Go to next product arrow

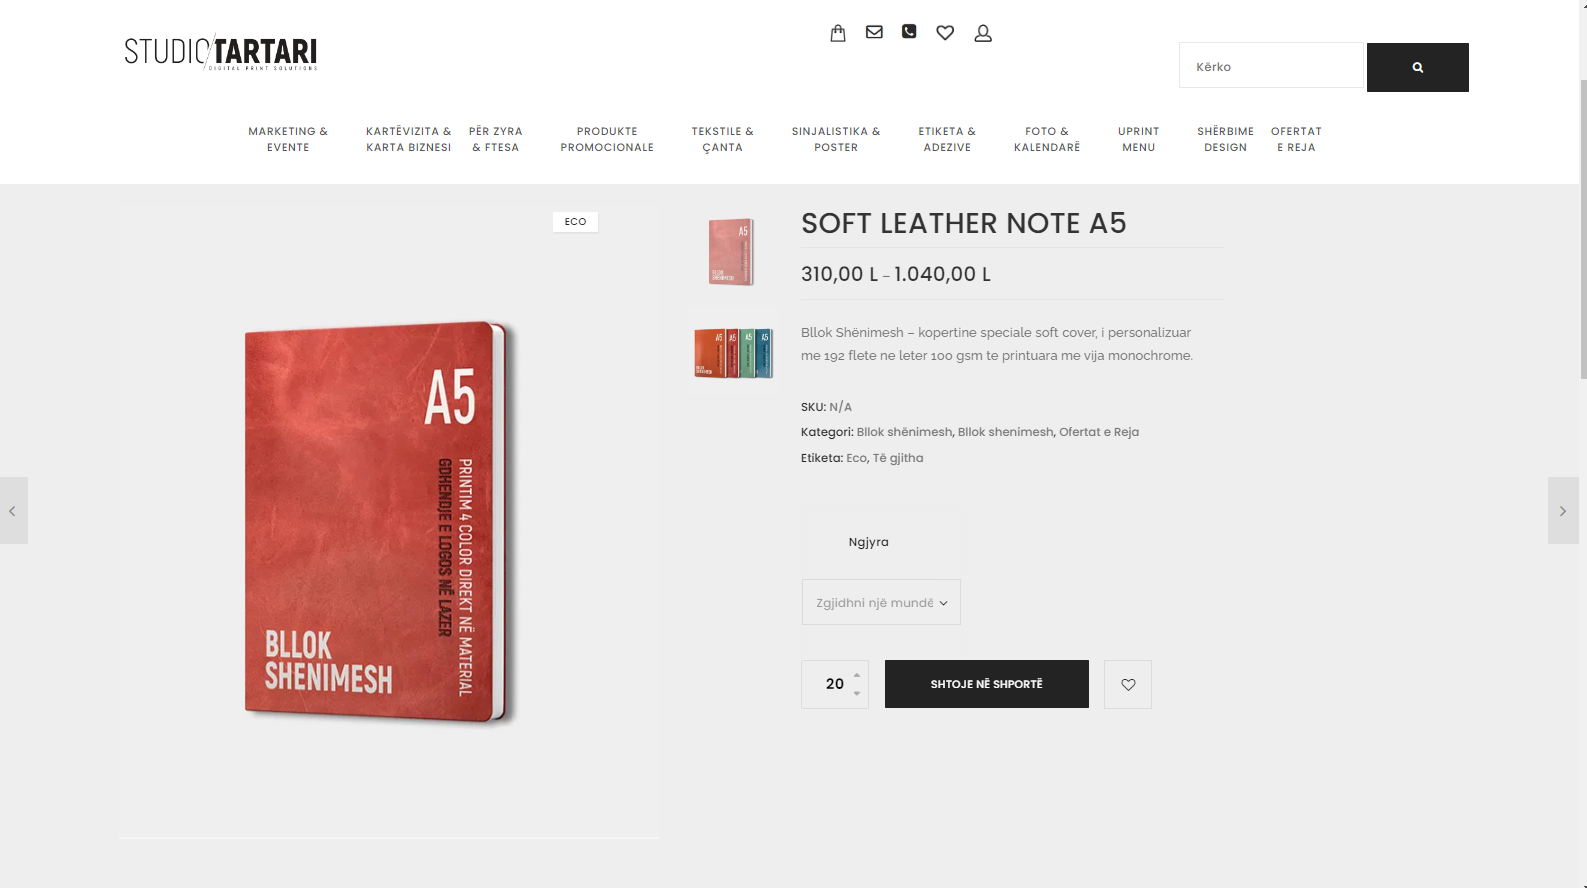(x=1563, y=510)
